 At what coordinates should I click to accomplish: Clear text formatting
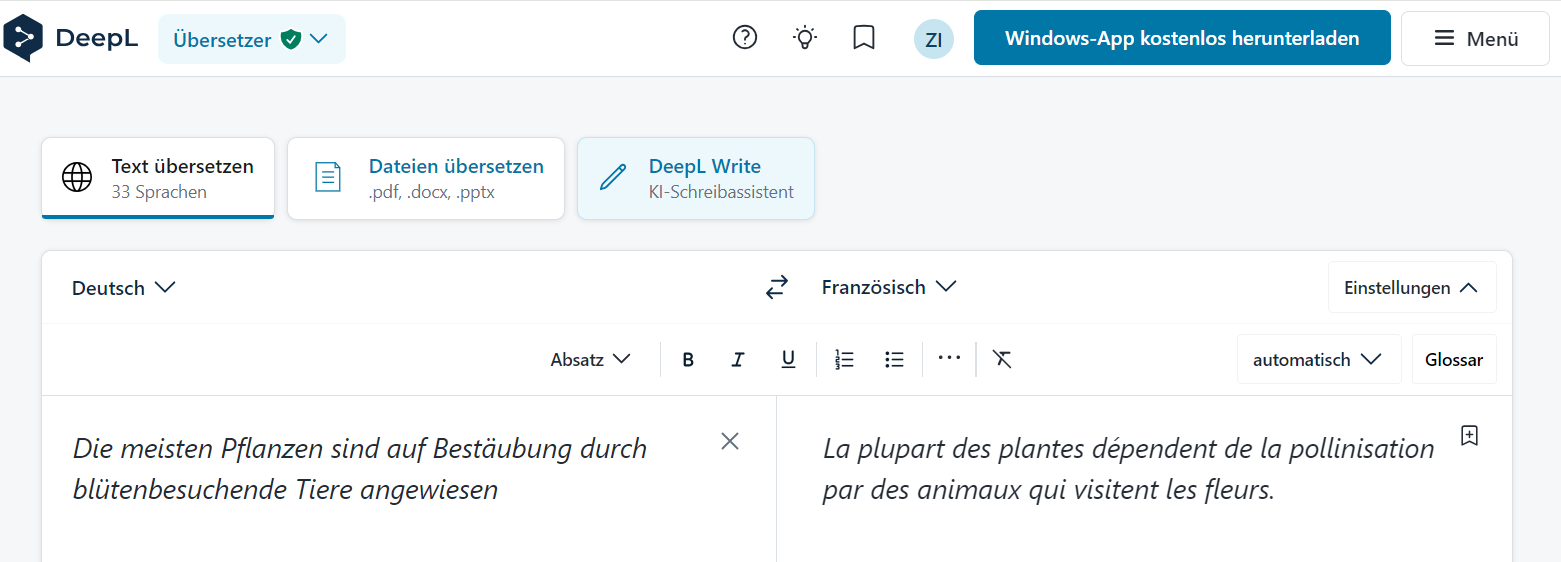tap(1002, 360)
